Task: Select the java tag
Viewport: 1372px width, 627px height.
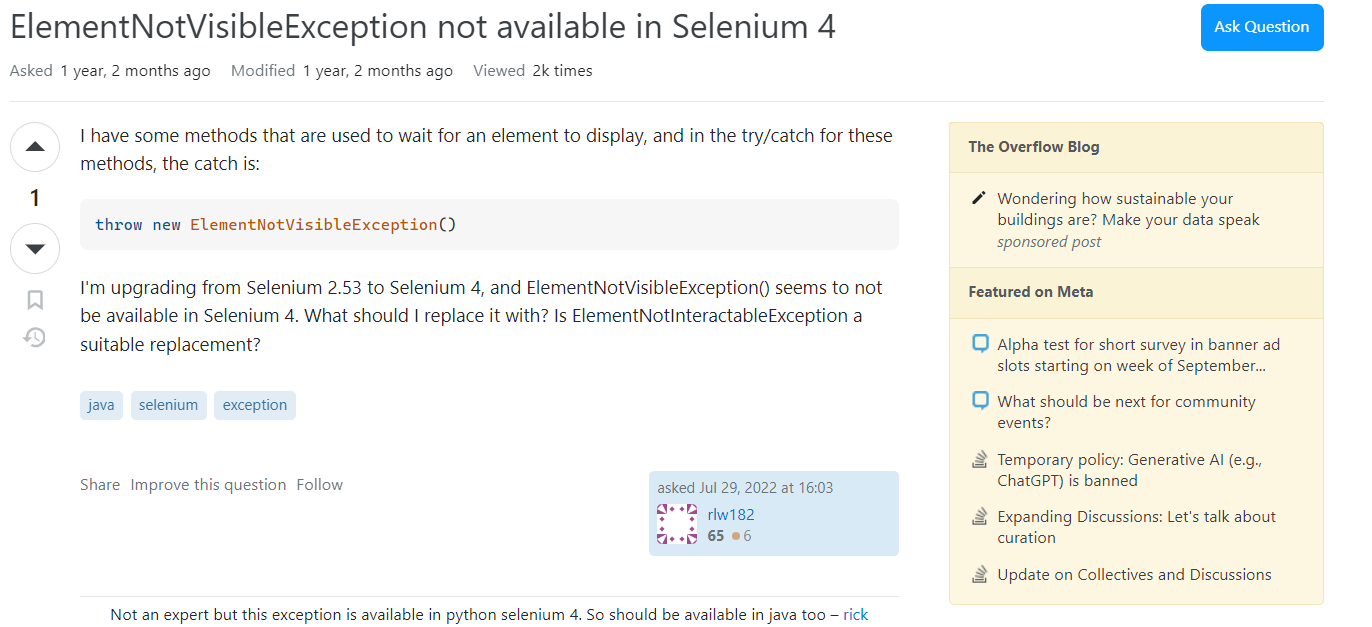Action: click(101, 405)
